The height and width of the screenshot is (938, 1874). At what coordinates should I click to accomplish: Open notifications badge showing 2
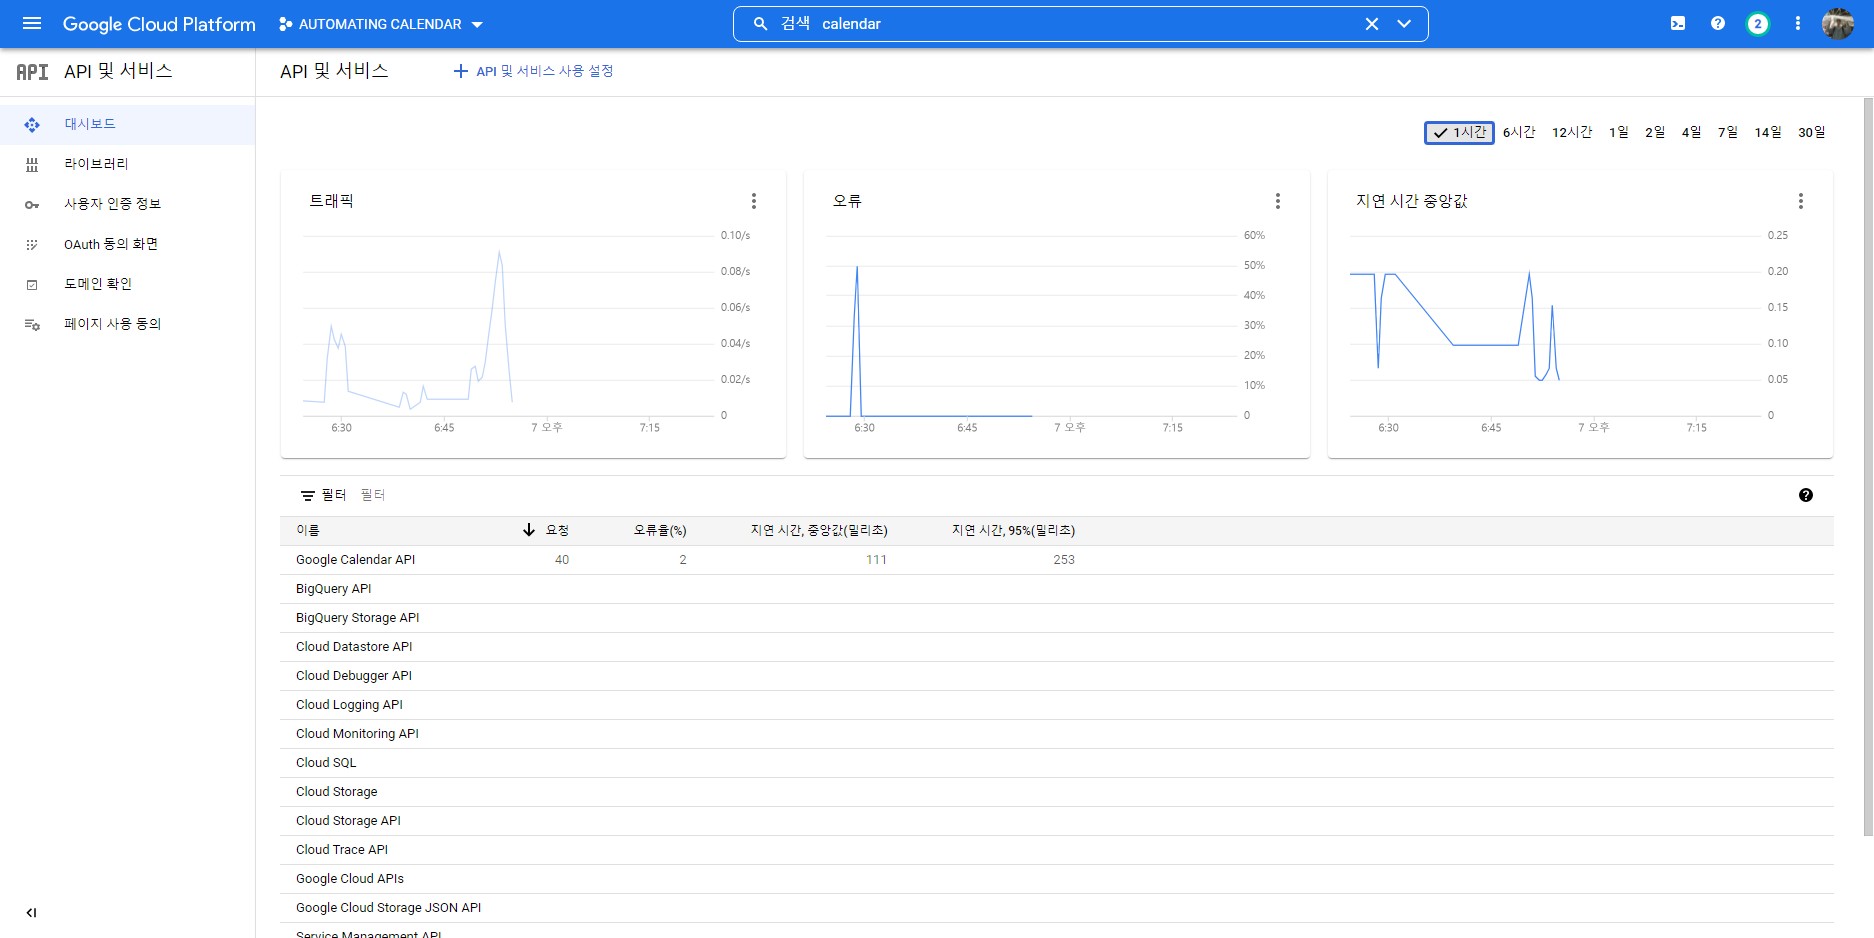1758,24
